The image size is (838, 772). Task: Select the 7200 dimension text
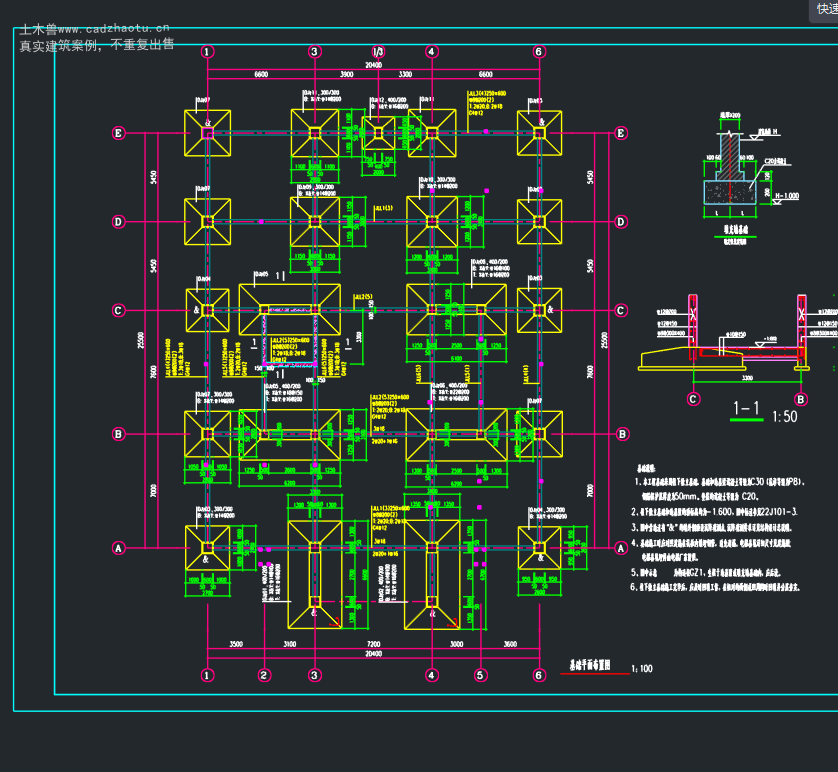point(374,644)
